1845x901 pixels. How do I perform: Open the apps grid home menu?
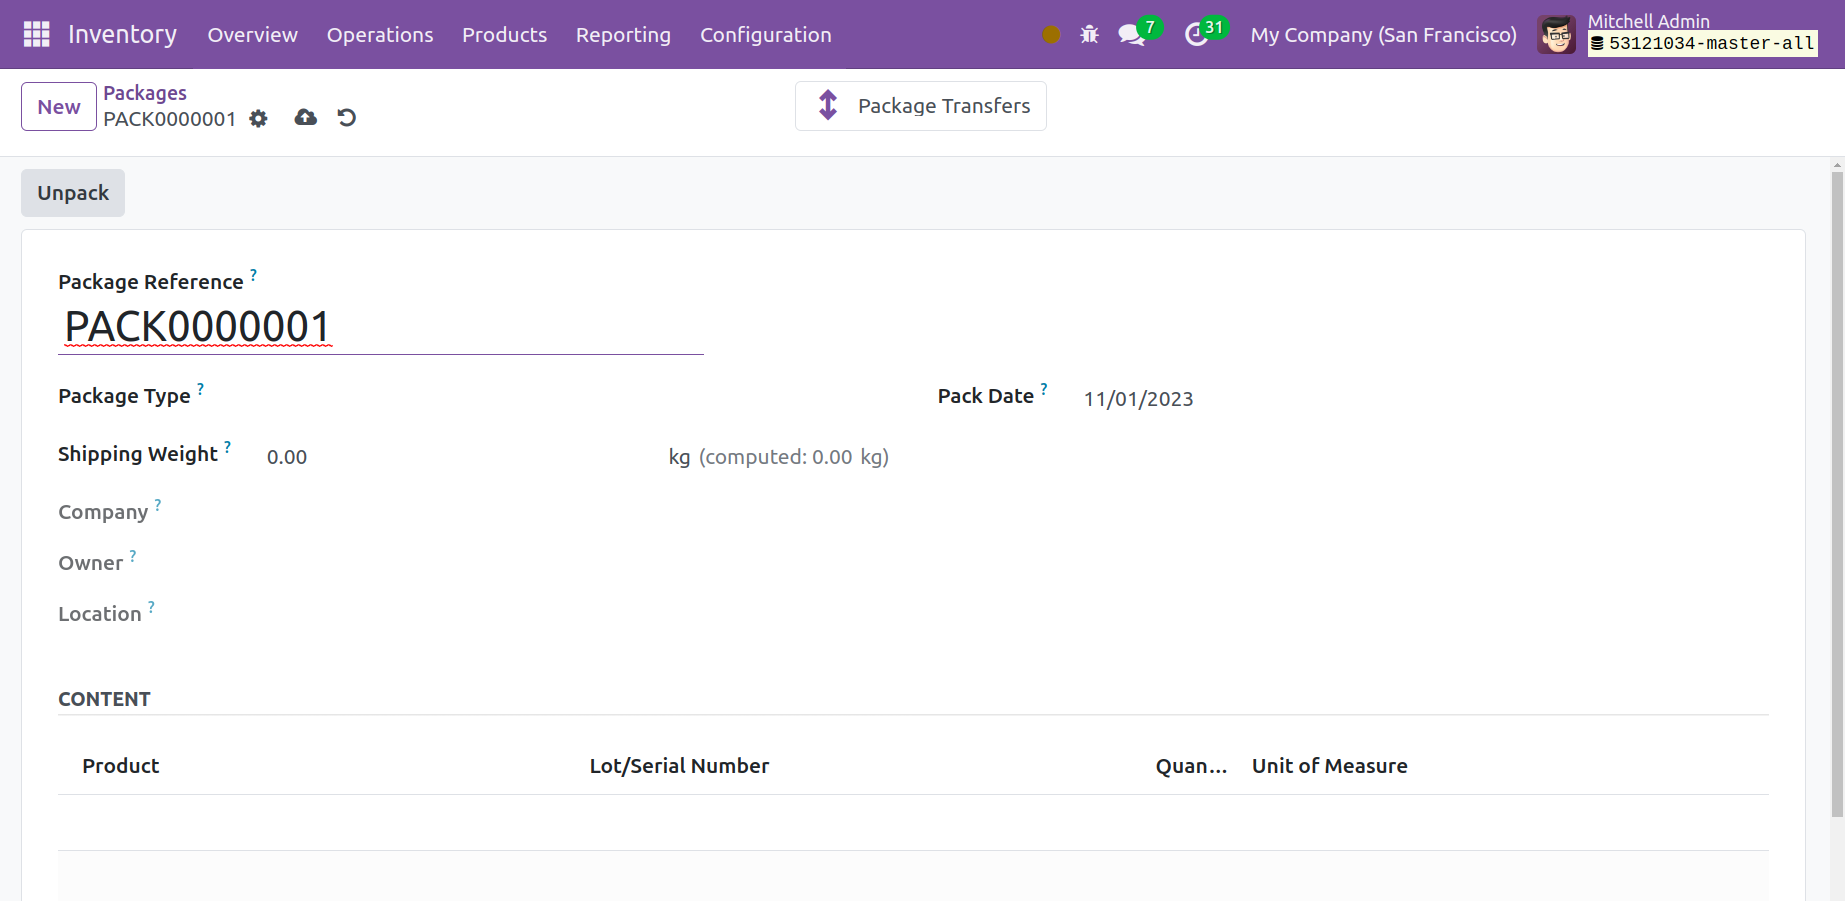pos(36,34)
